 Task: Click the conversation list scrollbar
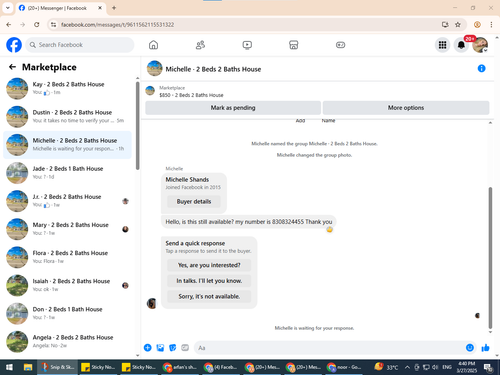pos(138,125)
